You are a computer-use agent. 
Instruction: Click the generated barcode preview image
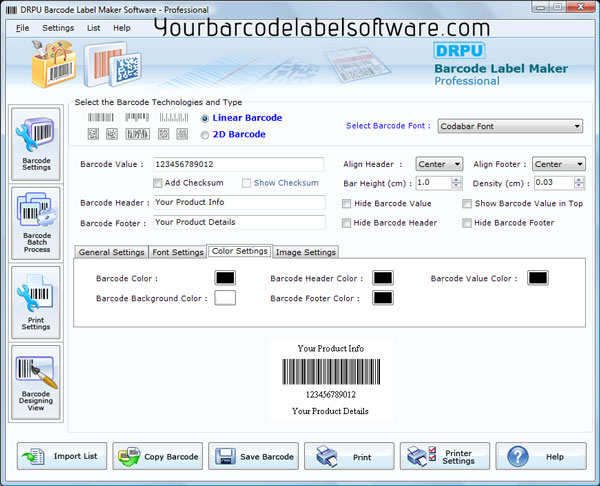point(331,372)
